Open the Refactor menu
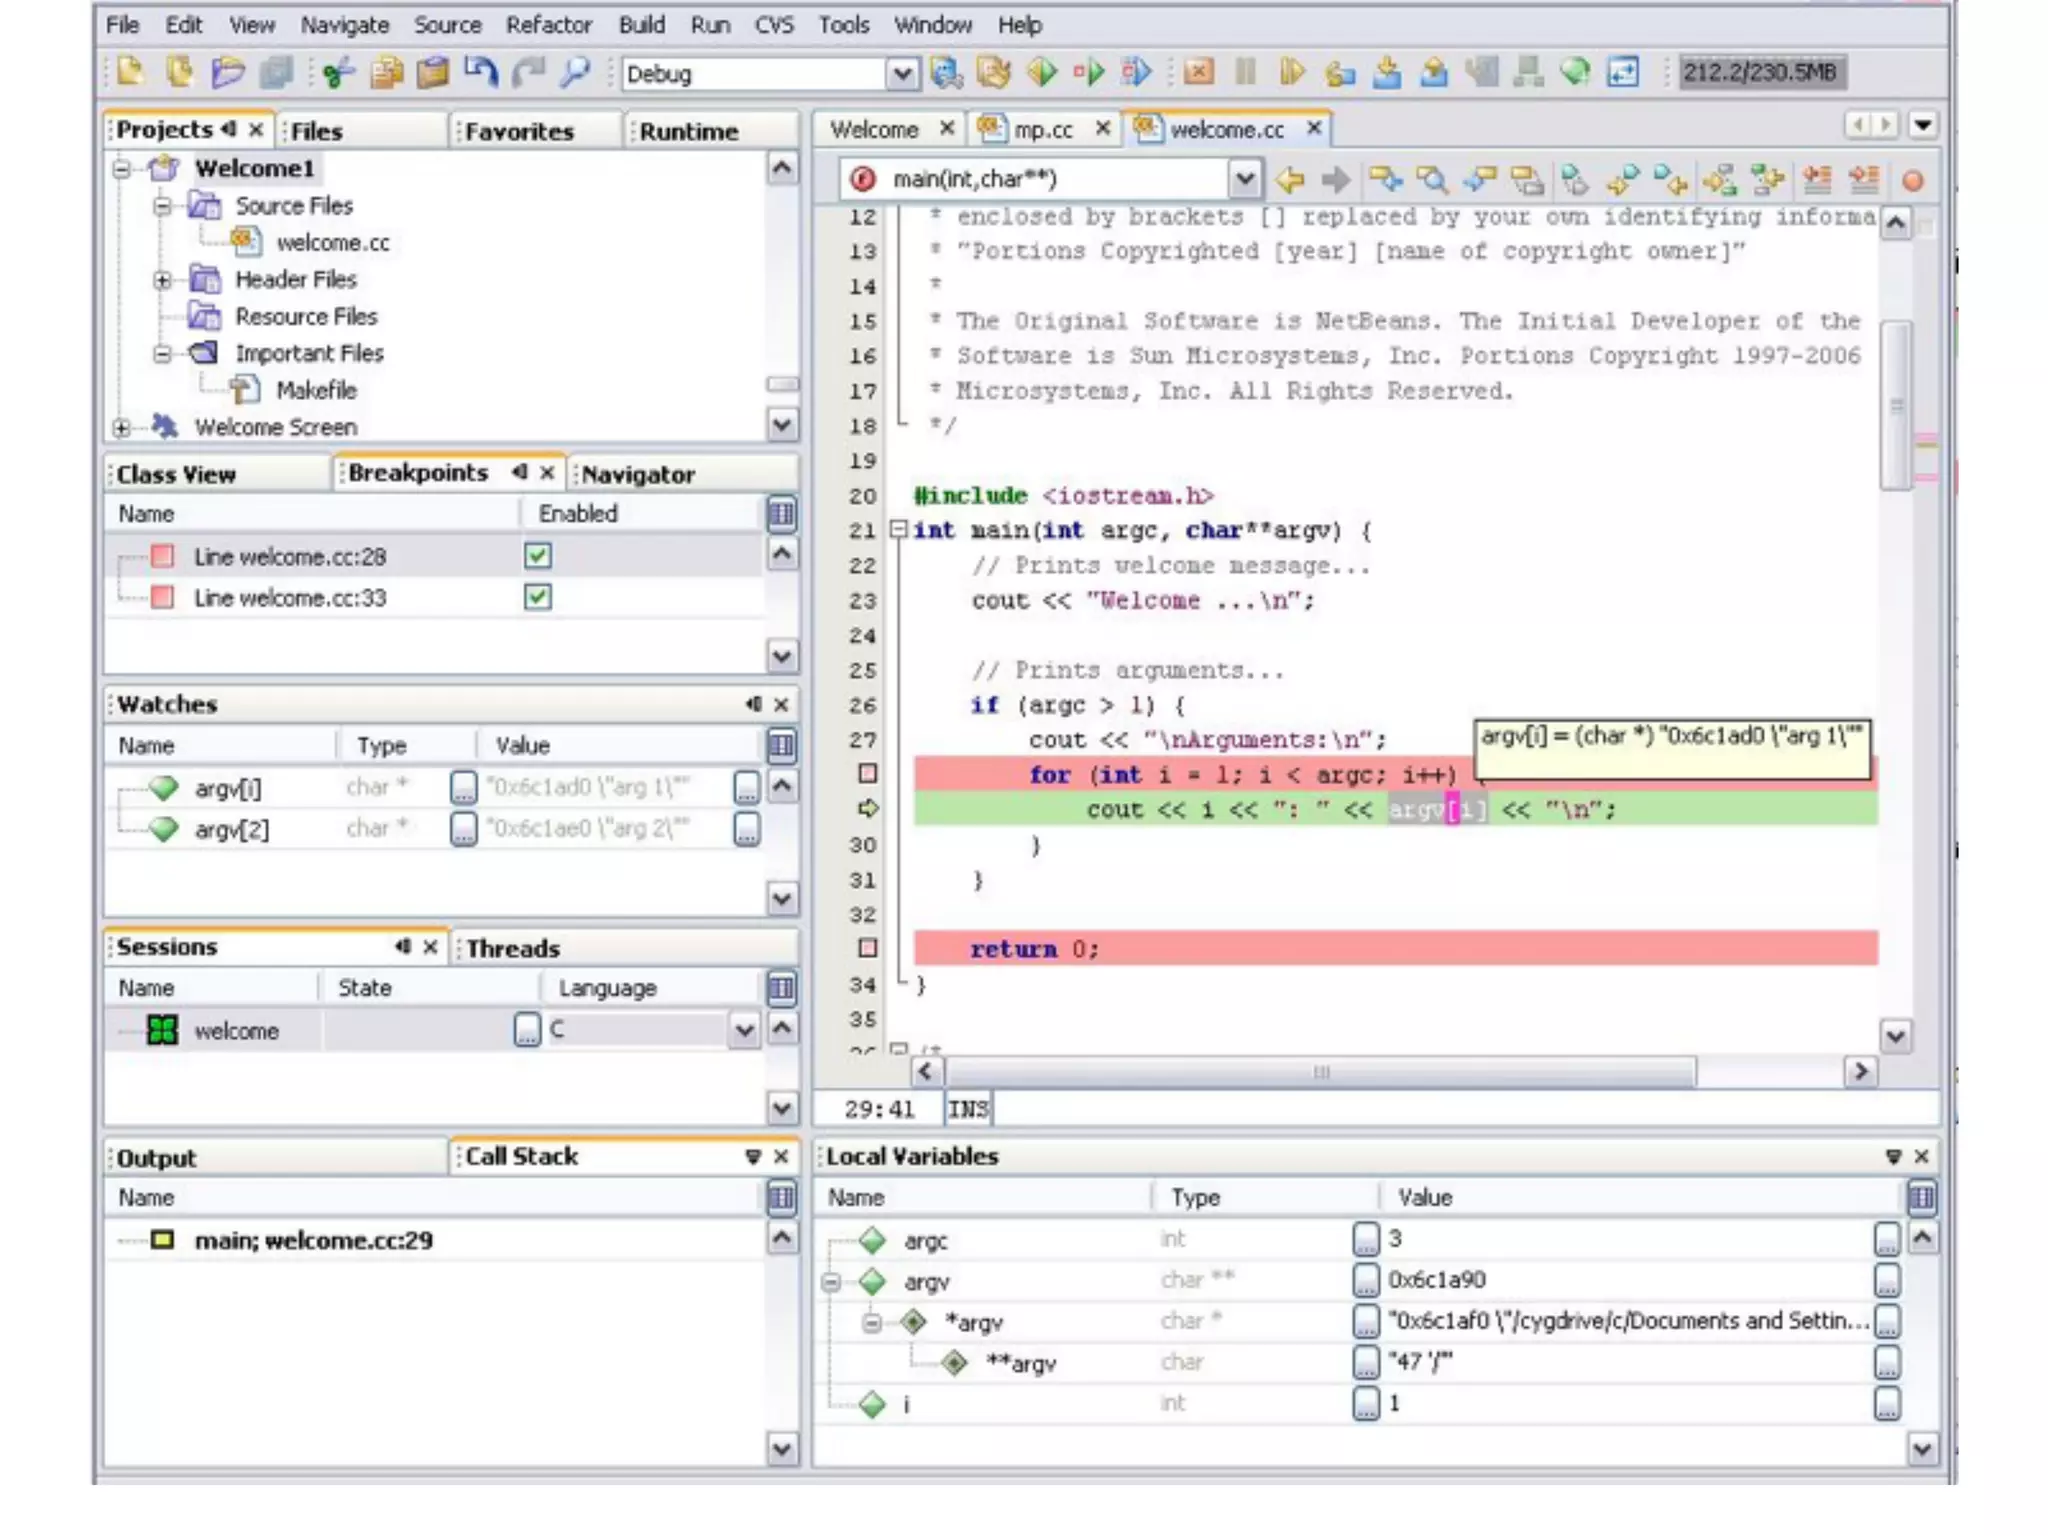Viewport: 2048px width, 1536px height. tap(548, 25)
